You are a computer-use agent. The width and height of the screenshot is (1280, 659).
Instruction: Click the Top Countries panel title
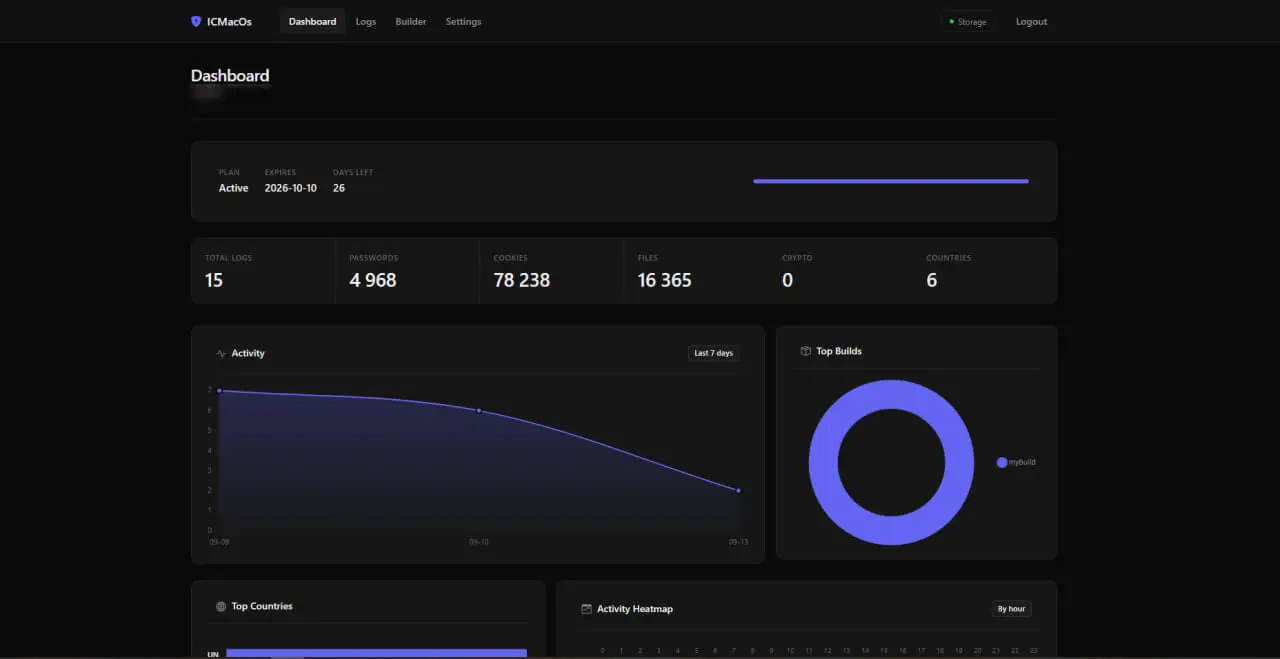point(262,606)
